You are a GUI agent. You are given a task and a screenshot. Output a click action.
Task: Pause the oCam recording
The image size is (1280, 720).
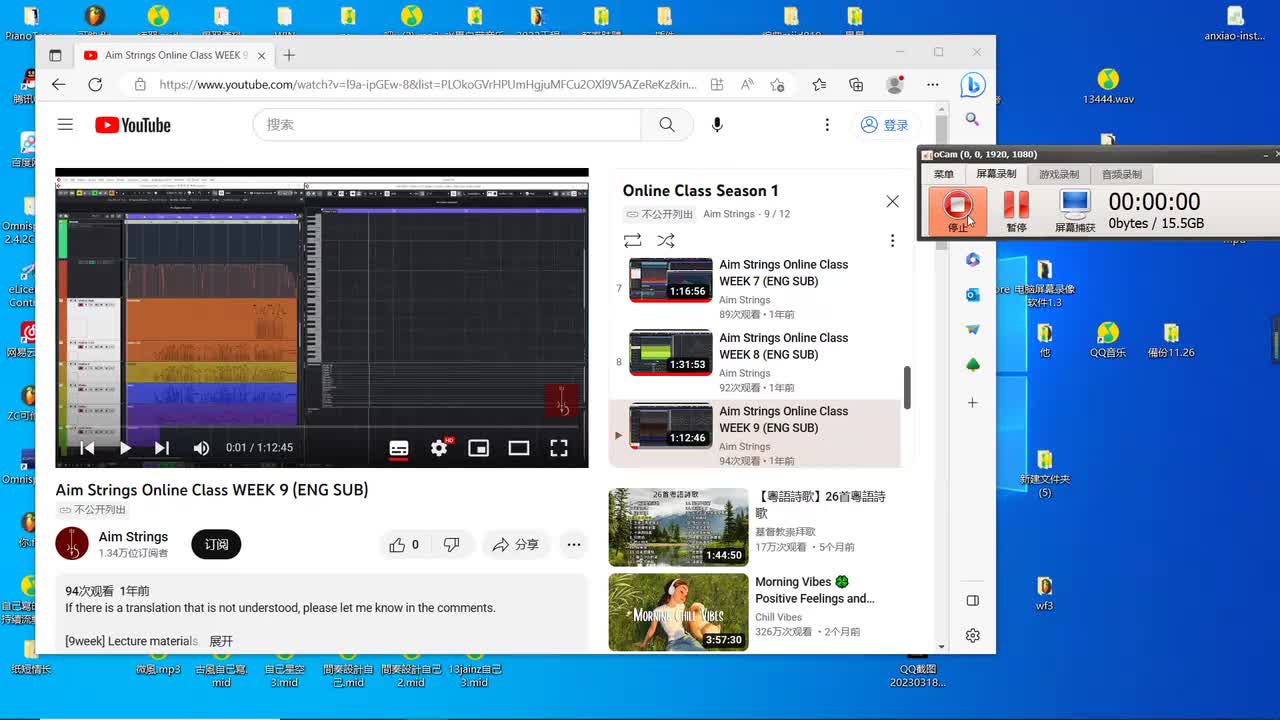click(x=1016, y=210)
